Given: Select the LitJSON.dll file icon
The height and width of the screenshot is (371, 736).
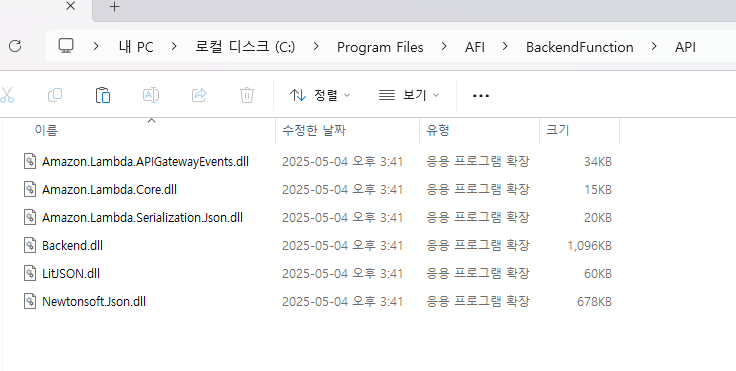Looking at the screenshot, I should point(30,273).
